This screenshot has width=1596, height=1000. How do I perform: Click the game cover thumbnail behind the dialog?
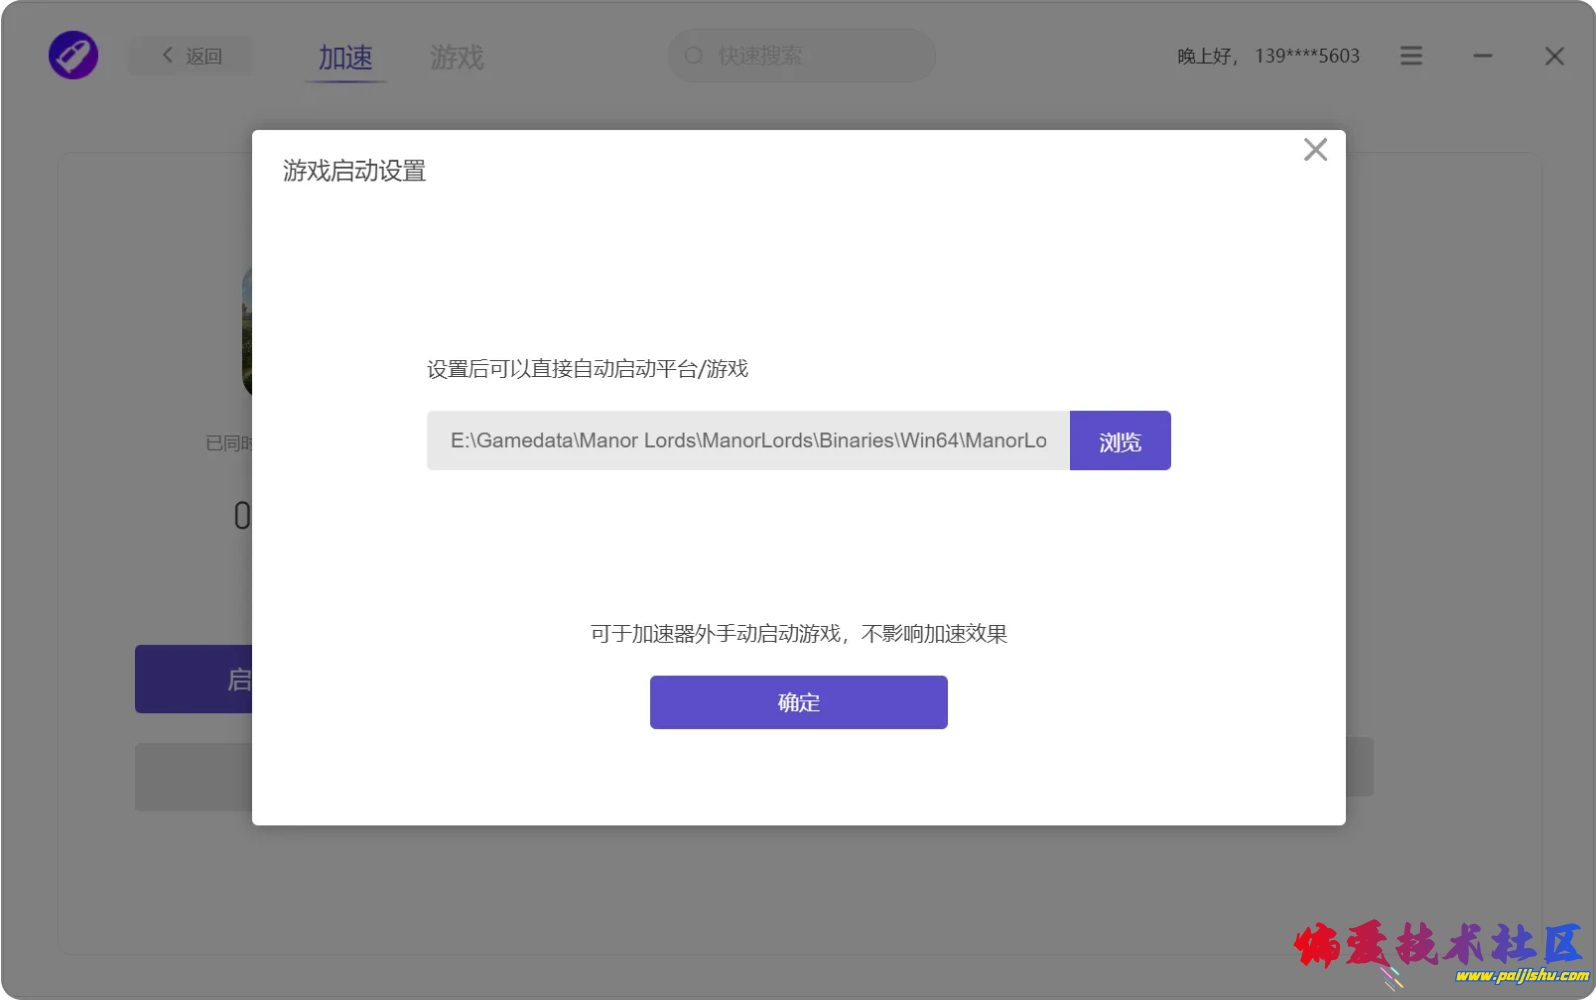click(x=246, y=332)
